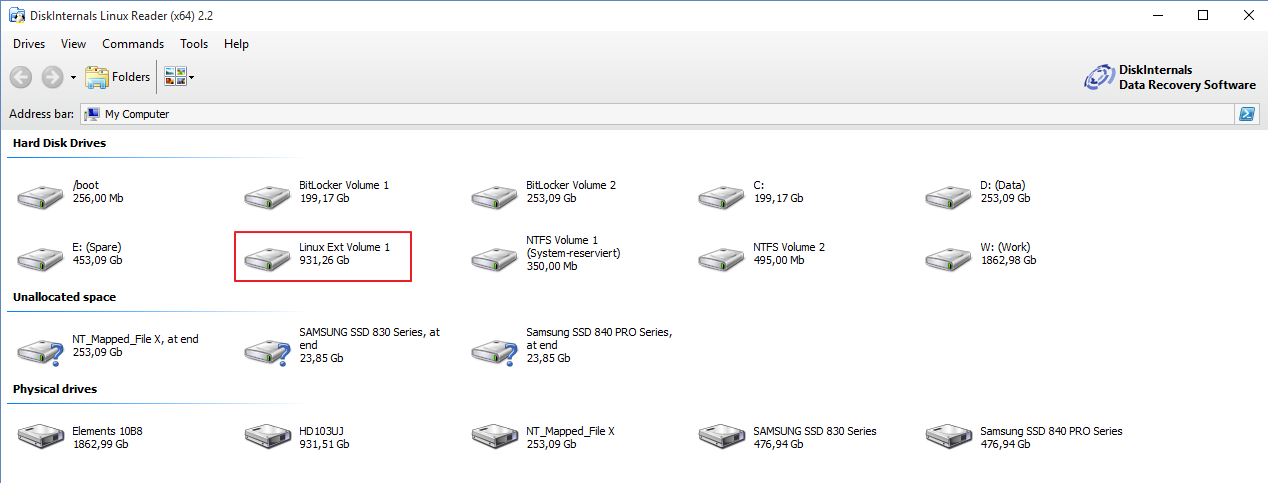
Task: Click the Unallocated space group header
Action: point(64,297)
